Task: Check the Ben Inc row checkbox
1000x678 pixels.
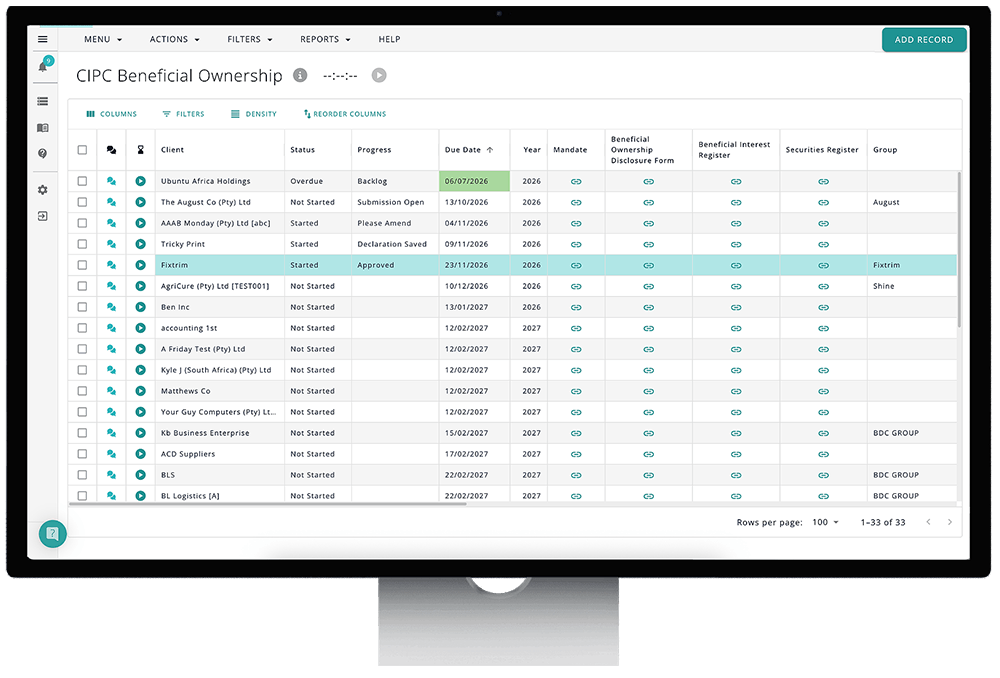Action: pyautogui.click(x=82, y=307)
